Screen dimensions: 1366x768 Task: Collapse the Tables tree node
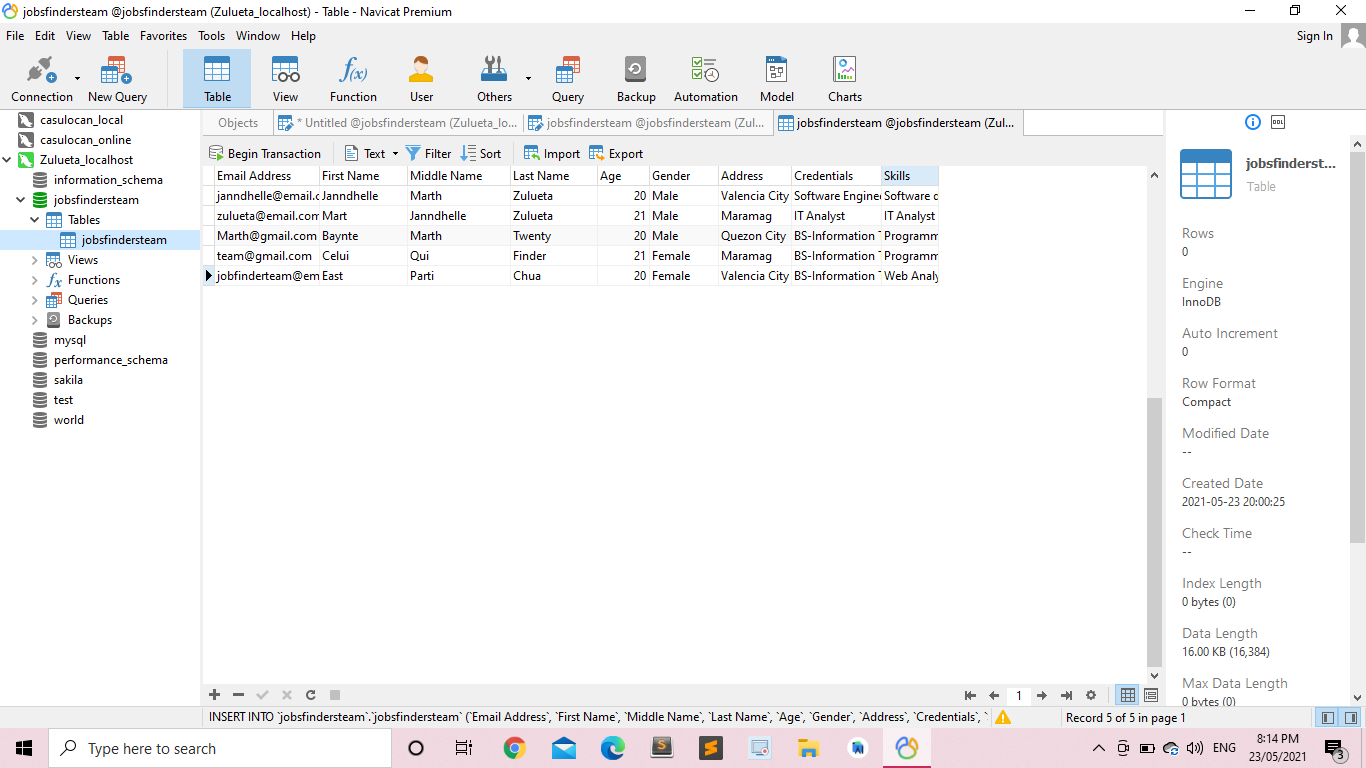(35, 220)
